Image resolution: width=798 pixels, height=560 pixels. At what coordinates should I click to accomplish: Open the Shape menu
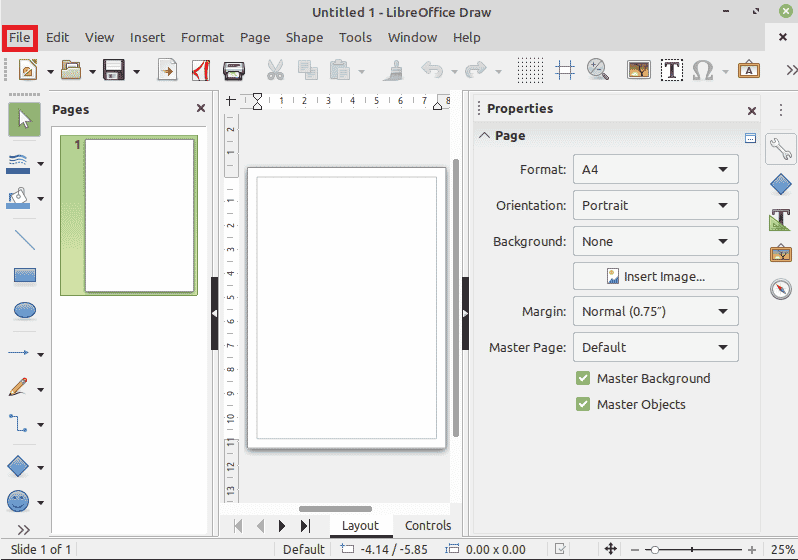(x=304, y=38)
